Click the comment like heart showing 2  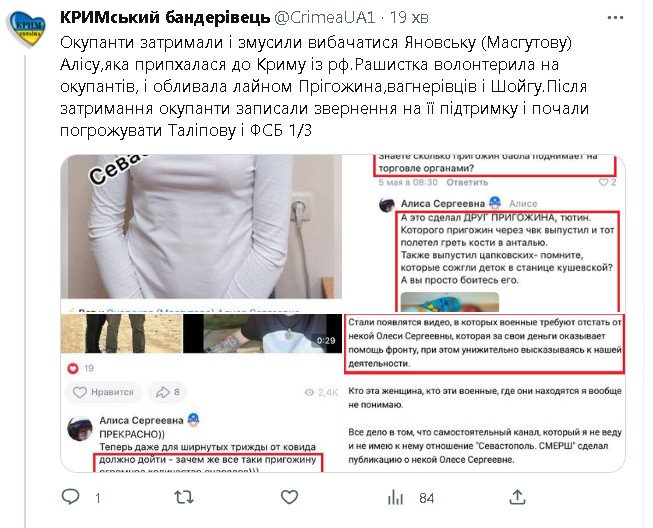pyautogui.click(x=607, y=182)
